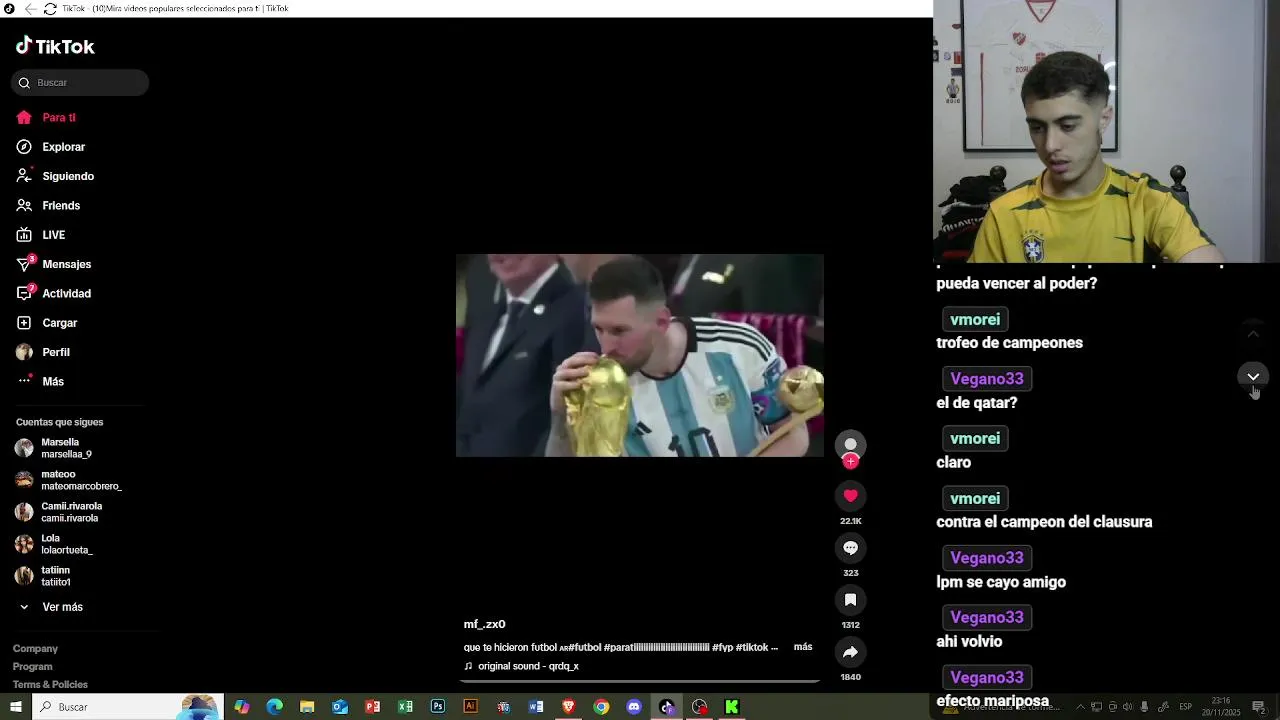Open followed account camii.rivarola

click(x=58, y=512)
